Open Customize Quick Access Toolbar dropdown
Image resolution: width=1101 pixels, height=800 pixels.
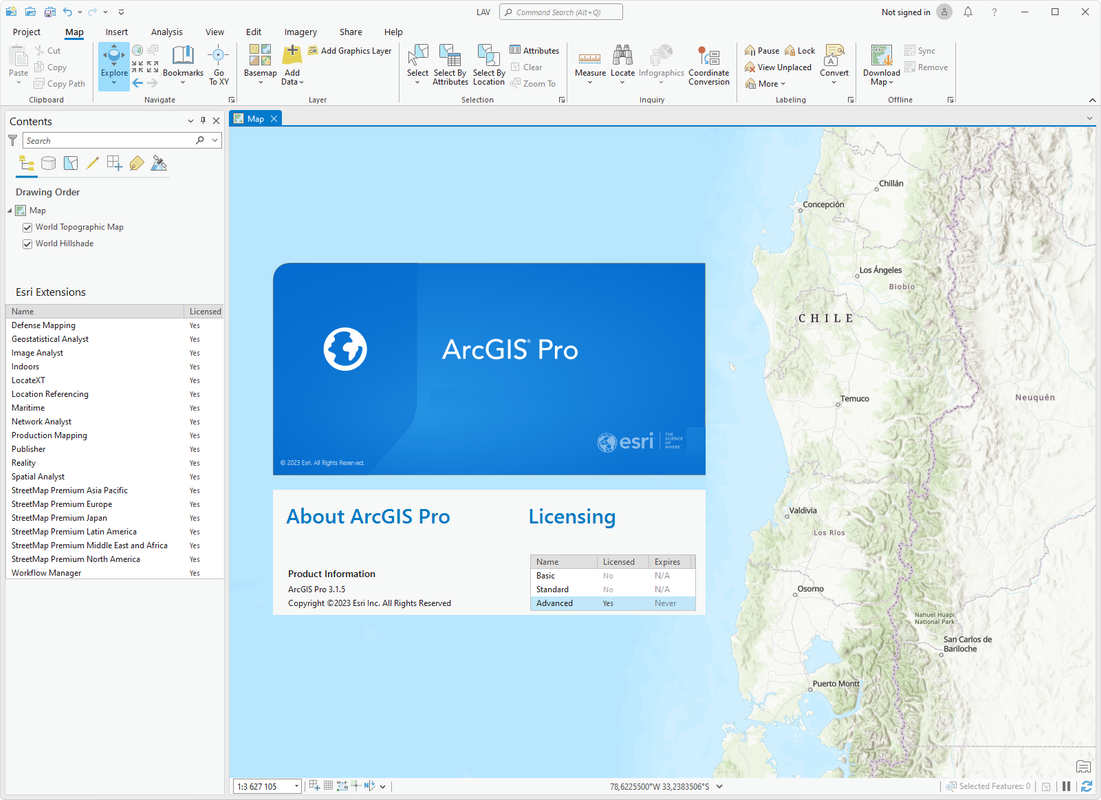click(x=121, y=12)
